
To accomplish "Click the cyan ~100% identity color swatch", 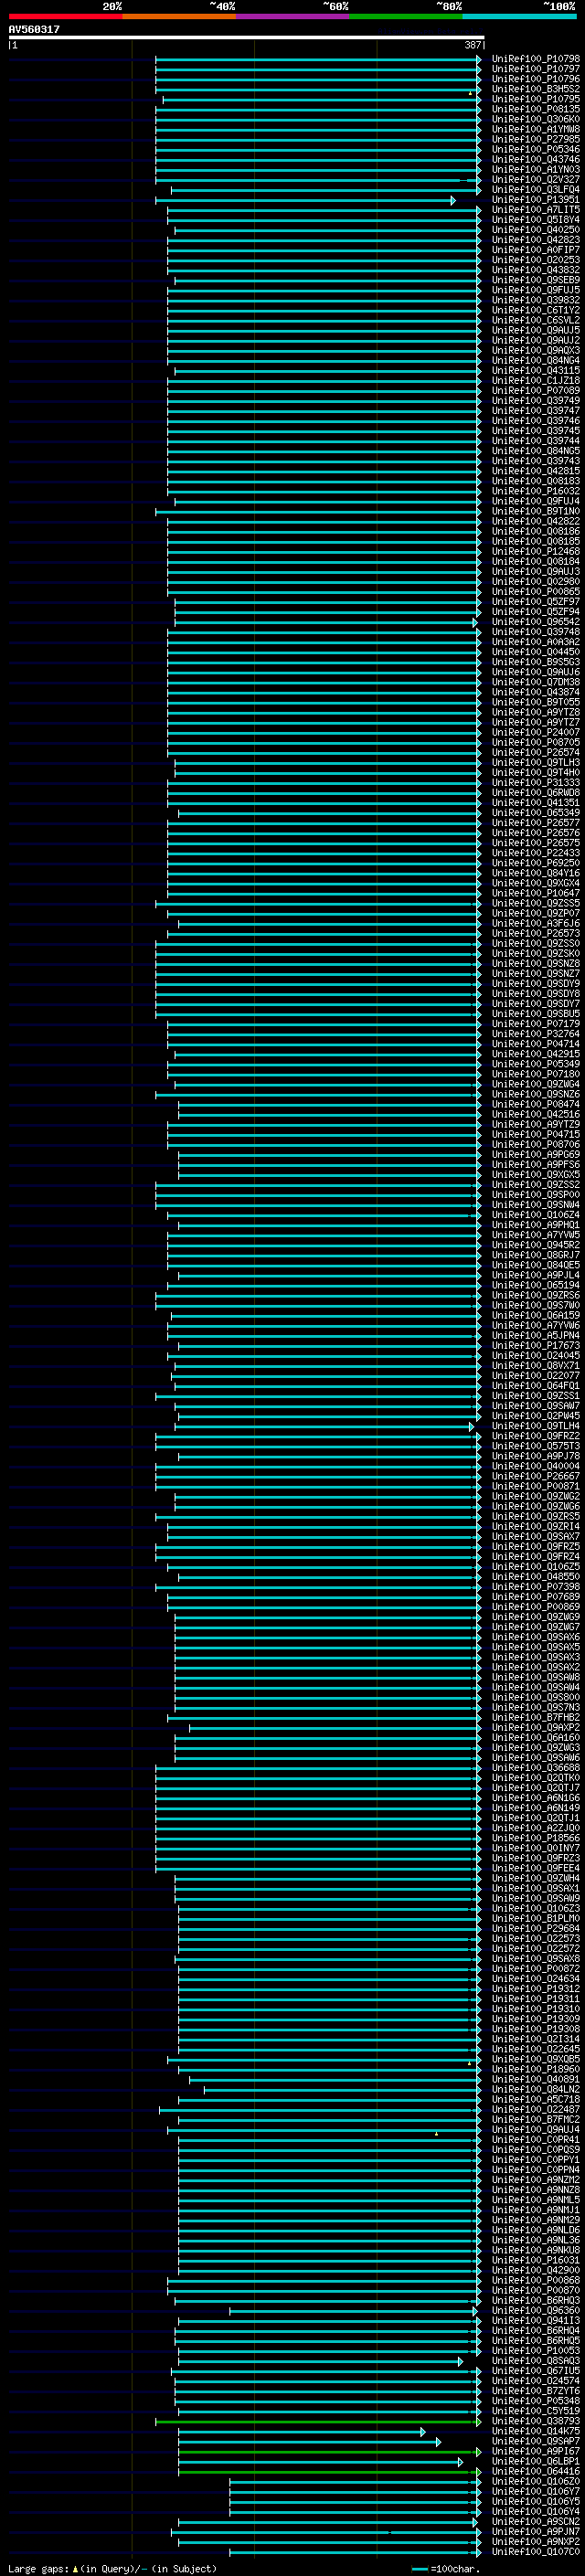I will tap(519, 16).
